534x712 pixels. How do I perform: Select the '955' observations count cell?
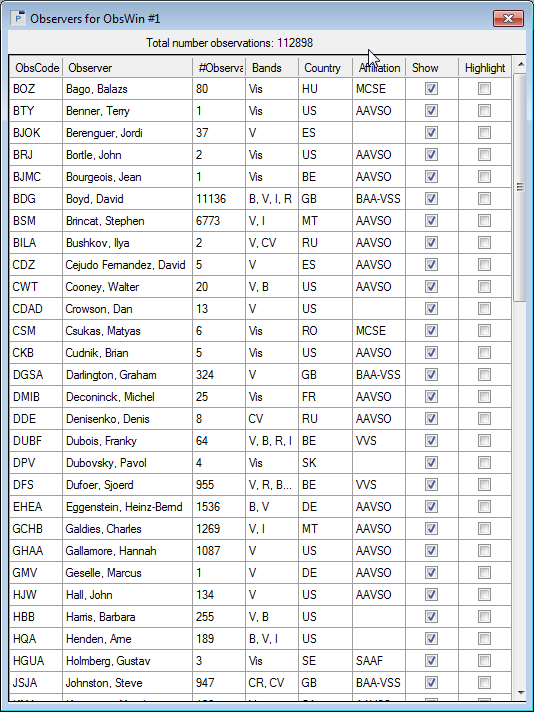[x=219, y=485]
